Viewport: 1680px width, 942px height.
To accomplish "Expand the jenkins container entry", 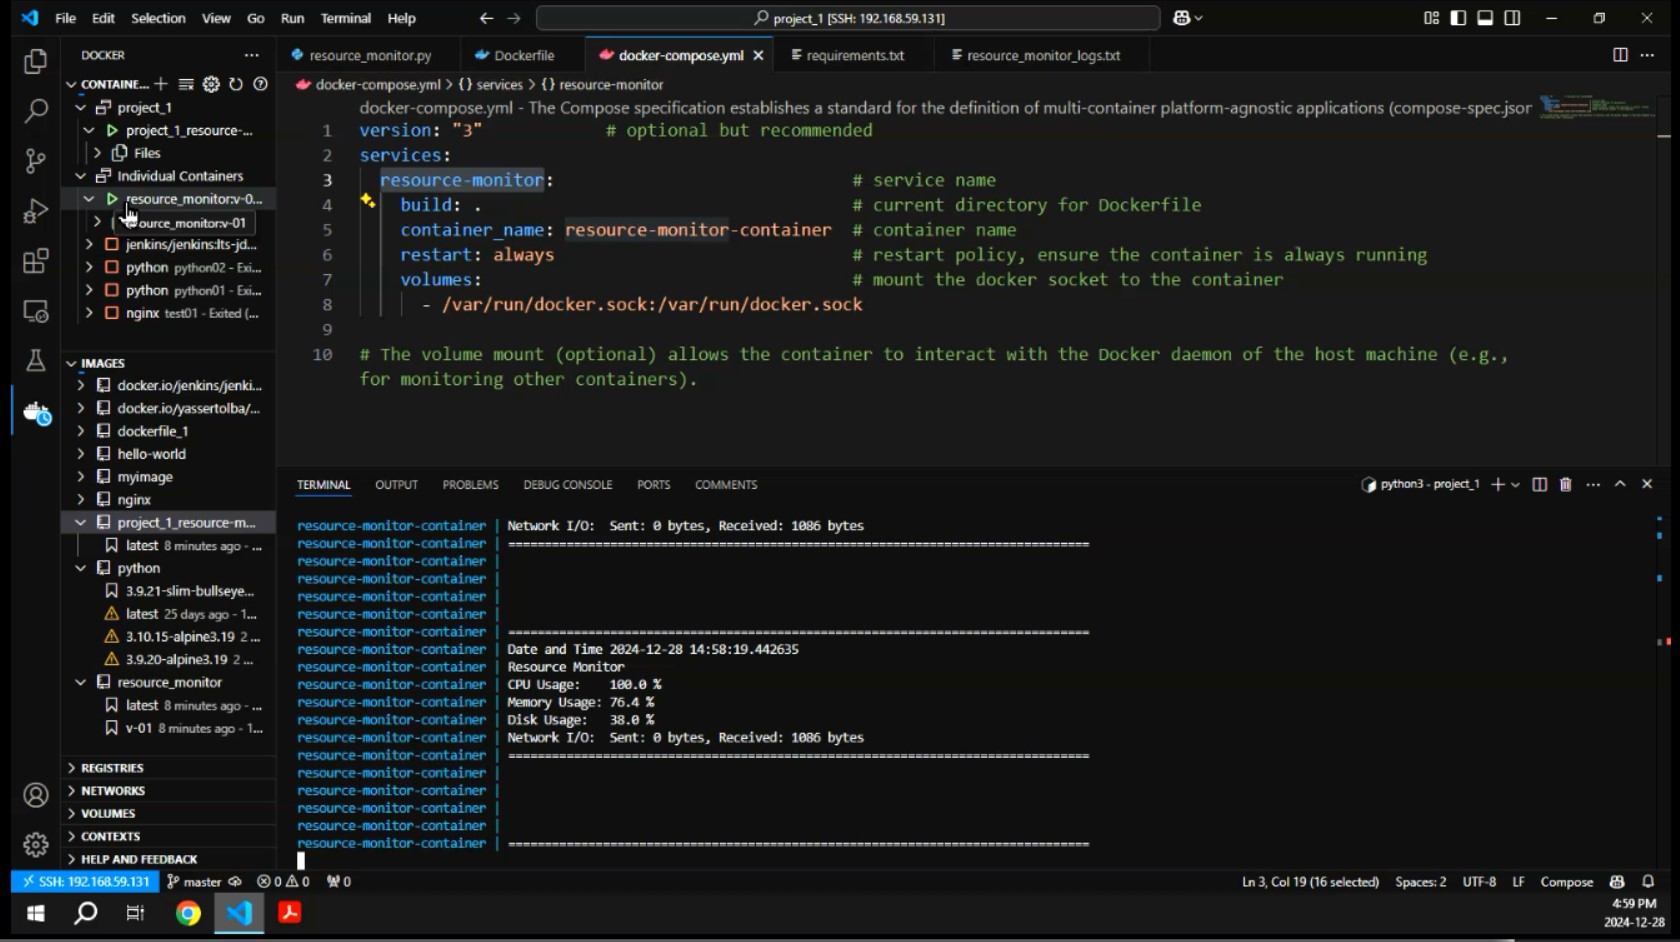I will pyautogui.click(x=89, y=244).
